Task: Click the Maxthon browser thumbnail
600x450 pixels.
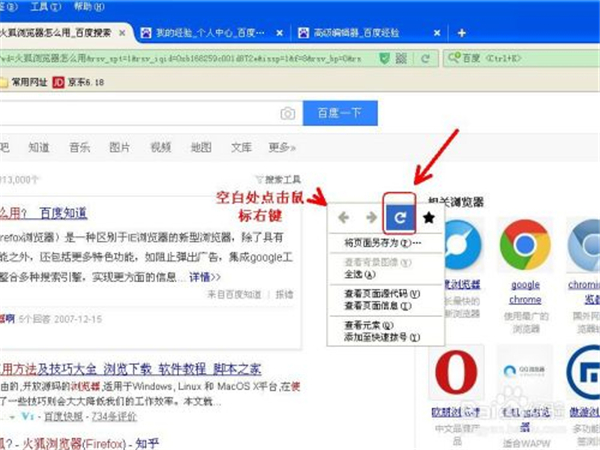Action: point(584,372)
